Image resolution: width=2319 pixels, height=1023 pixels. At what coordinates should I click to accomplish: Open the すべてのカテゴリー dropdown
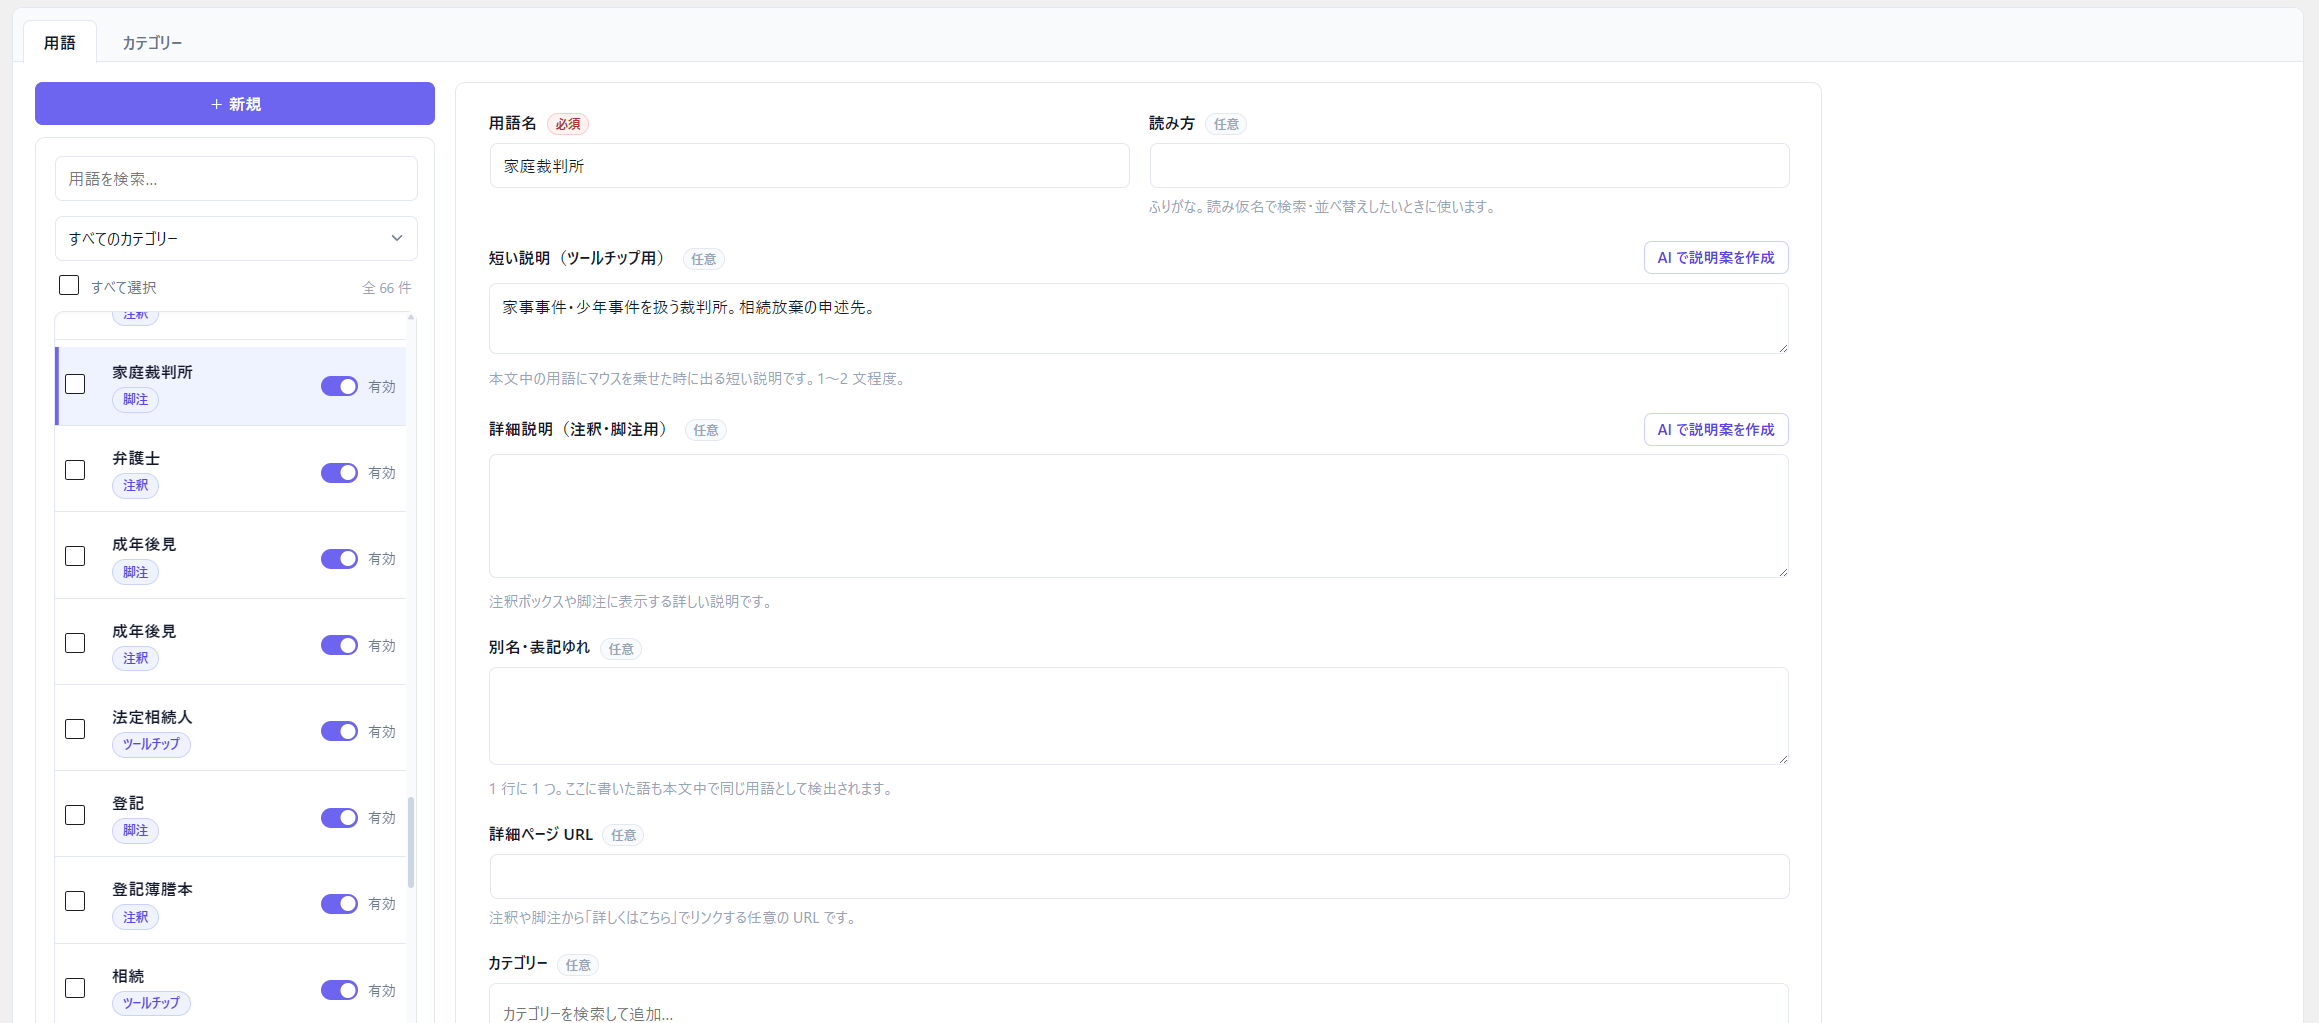pyautogui.click(x=236, y=239)
